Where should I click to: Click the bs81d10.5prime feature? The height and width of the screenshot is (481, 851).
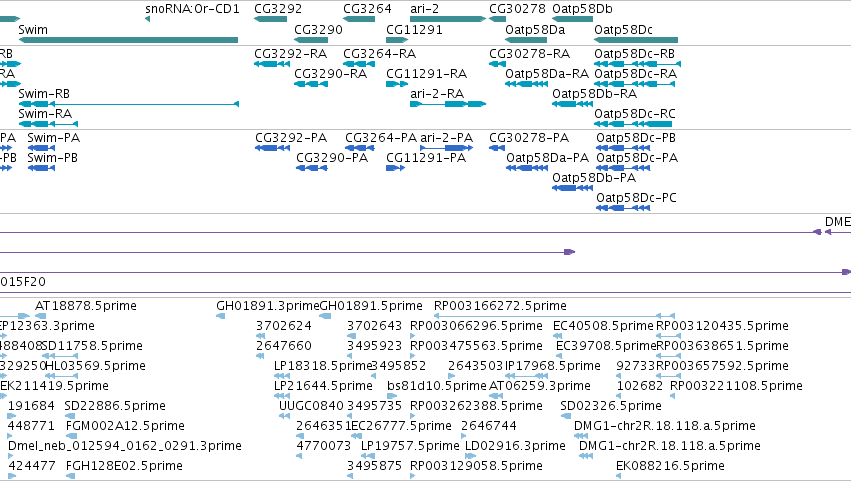(x=390, y=396)
